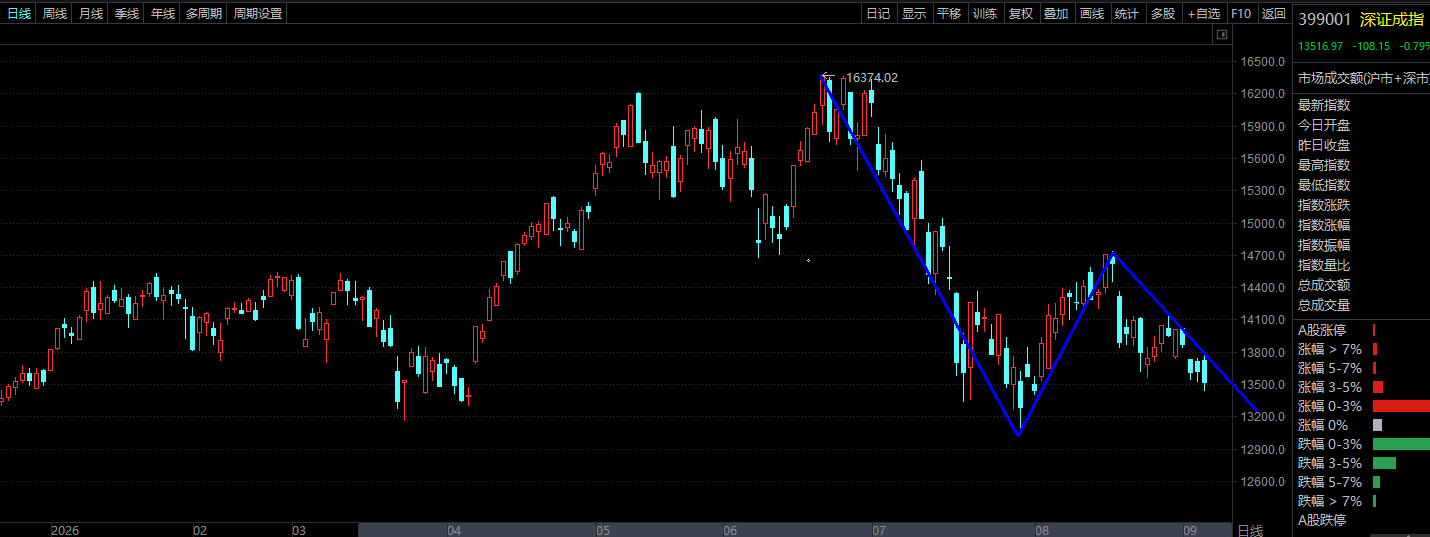Click the 06 month marker on timeline
Screen dimensions: 1430x537
730,530
